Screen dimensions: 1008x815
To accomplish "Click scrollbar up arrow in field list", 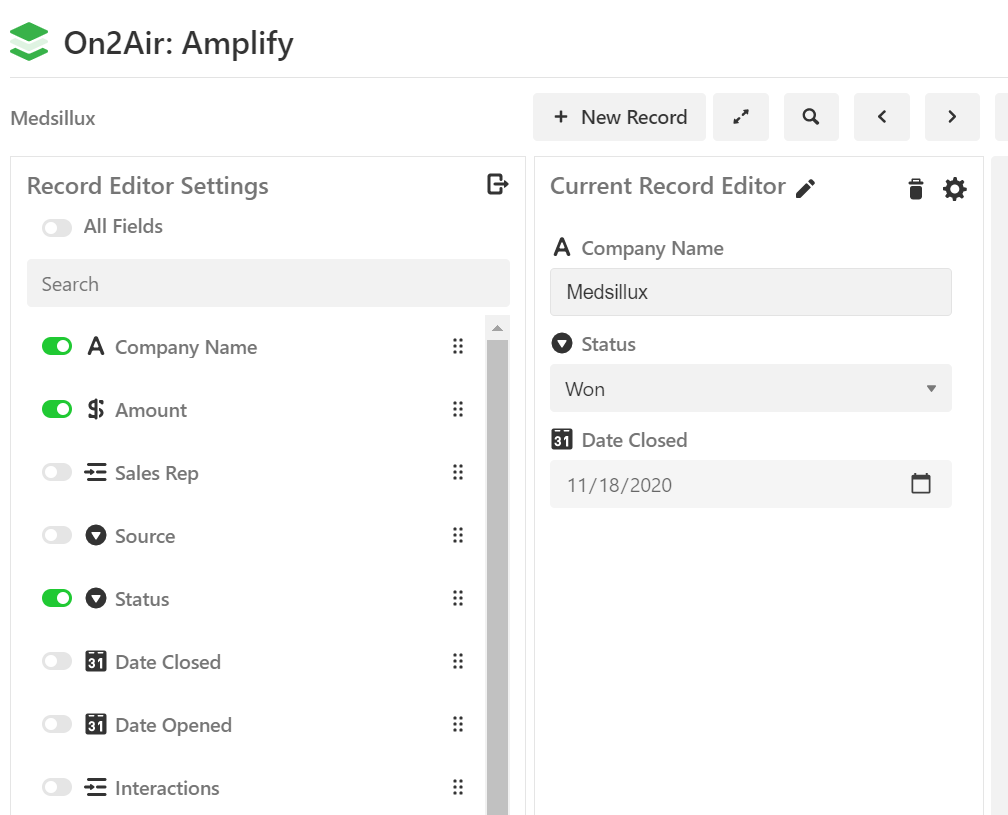I will pos(497,328).
